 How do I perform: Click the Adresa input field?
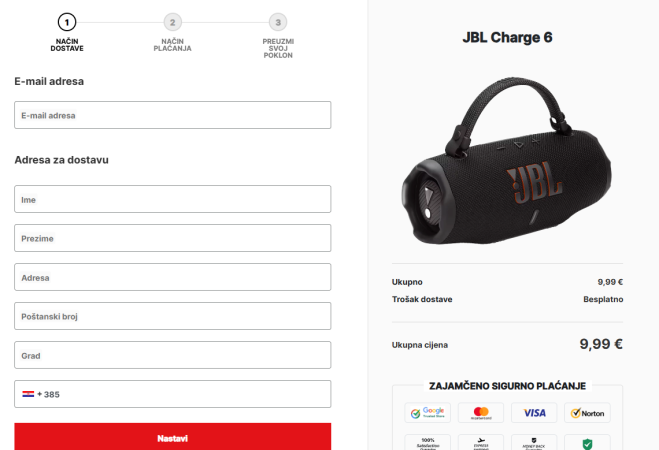coord(173,277)
